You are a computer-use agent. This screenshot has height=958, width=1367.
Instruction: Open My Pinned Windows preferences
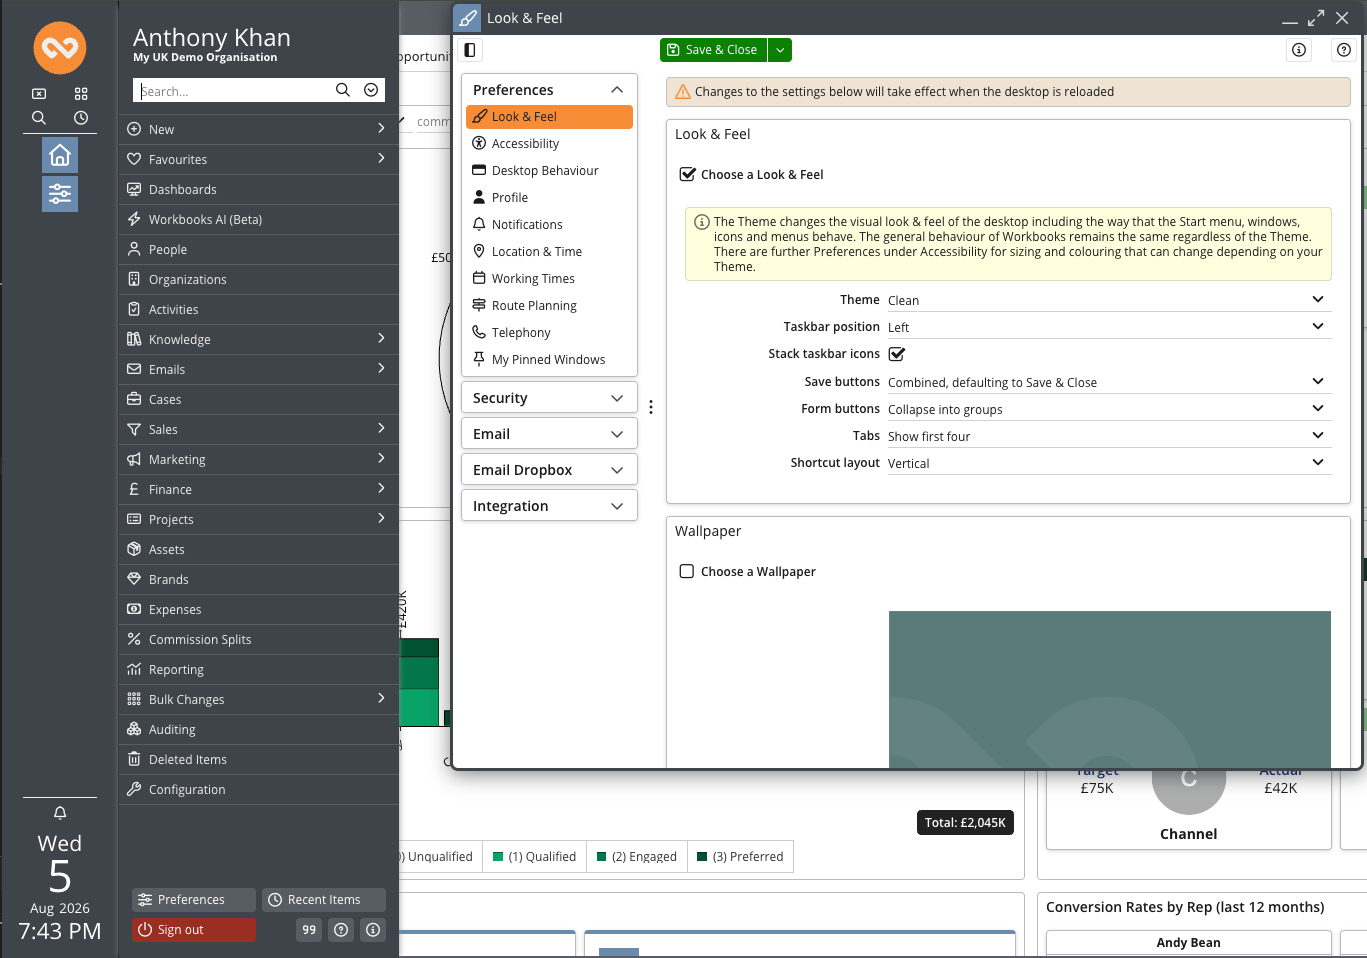549,360
